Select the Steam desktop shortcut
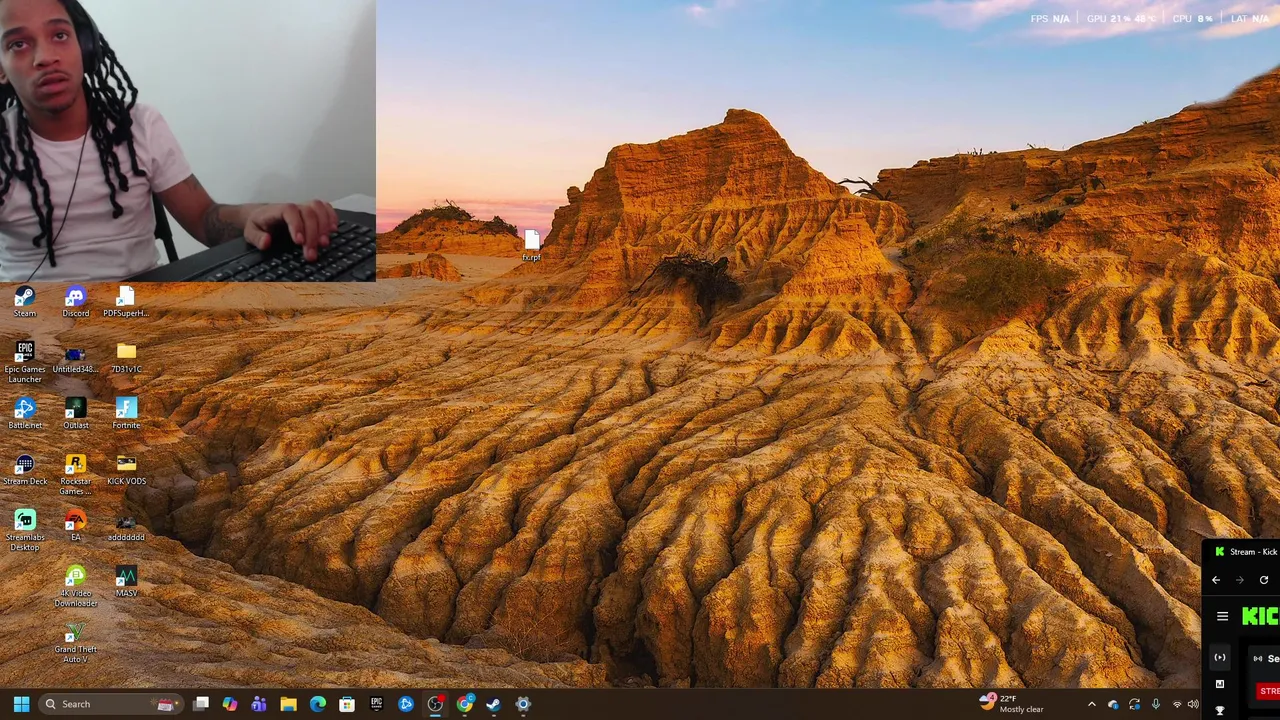Screen dimensions: 1280x720 pyautogui.click(x=25, y=301)
